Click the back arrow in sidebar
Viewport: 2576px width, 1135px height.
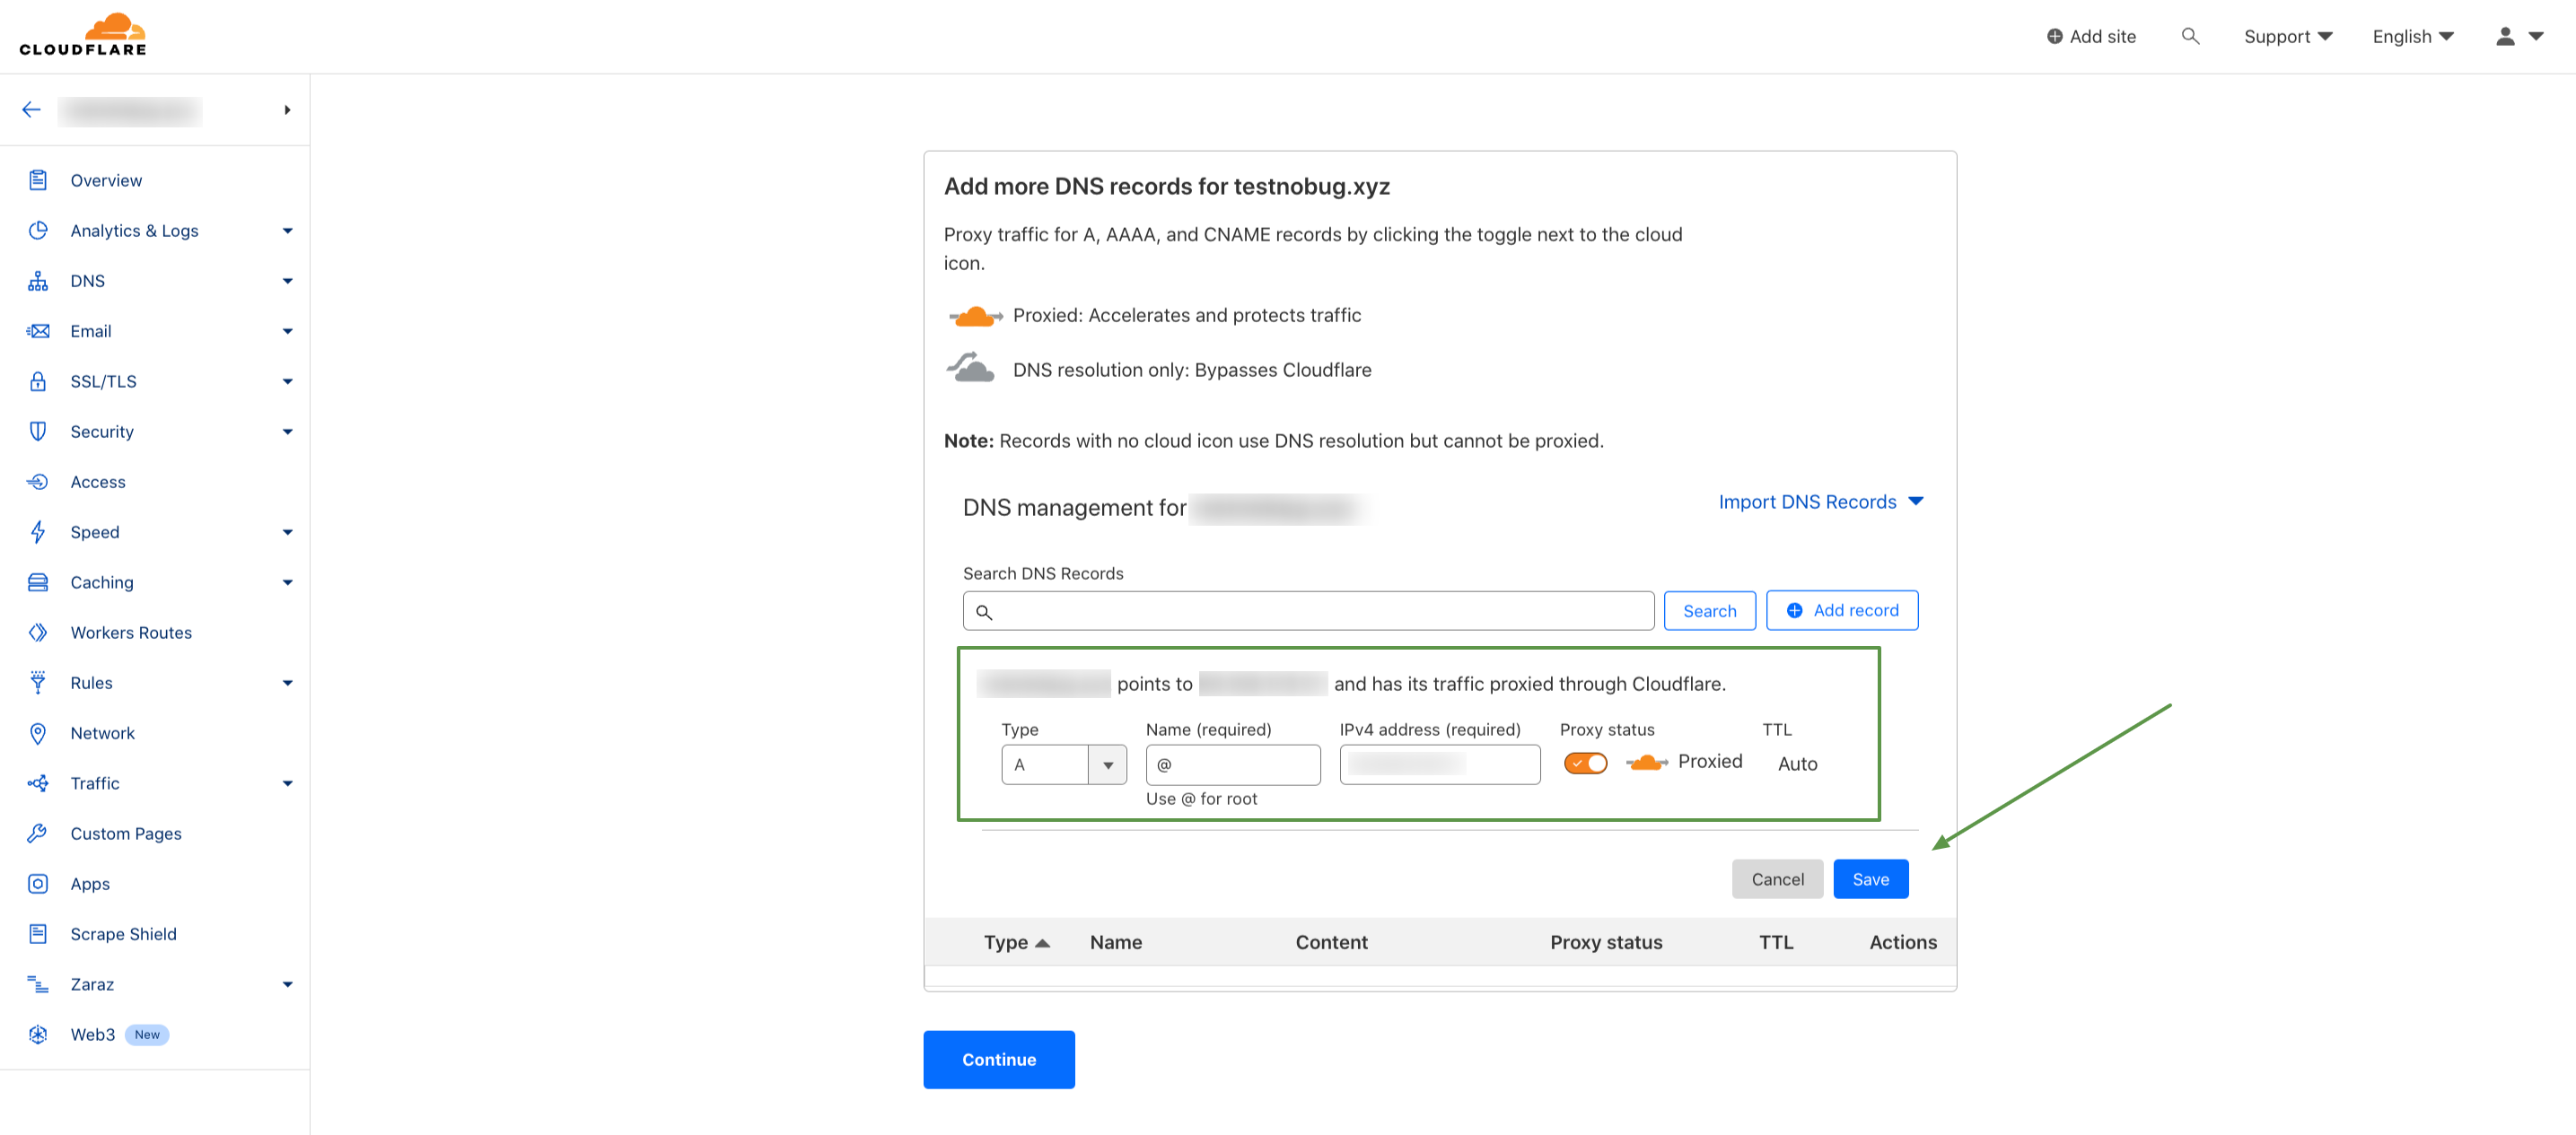32,110
